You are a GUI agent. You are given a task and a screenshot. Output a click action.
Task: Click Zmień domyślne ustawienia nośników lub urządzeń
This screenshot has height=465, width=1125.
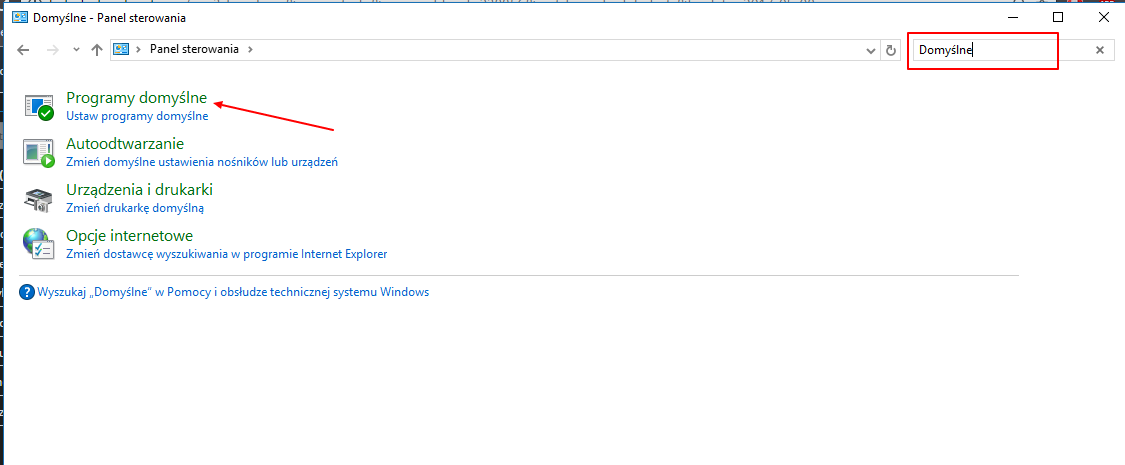pyautogui.click(x=202, y=162)
